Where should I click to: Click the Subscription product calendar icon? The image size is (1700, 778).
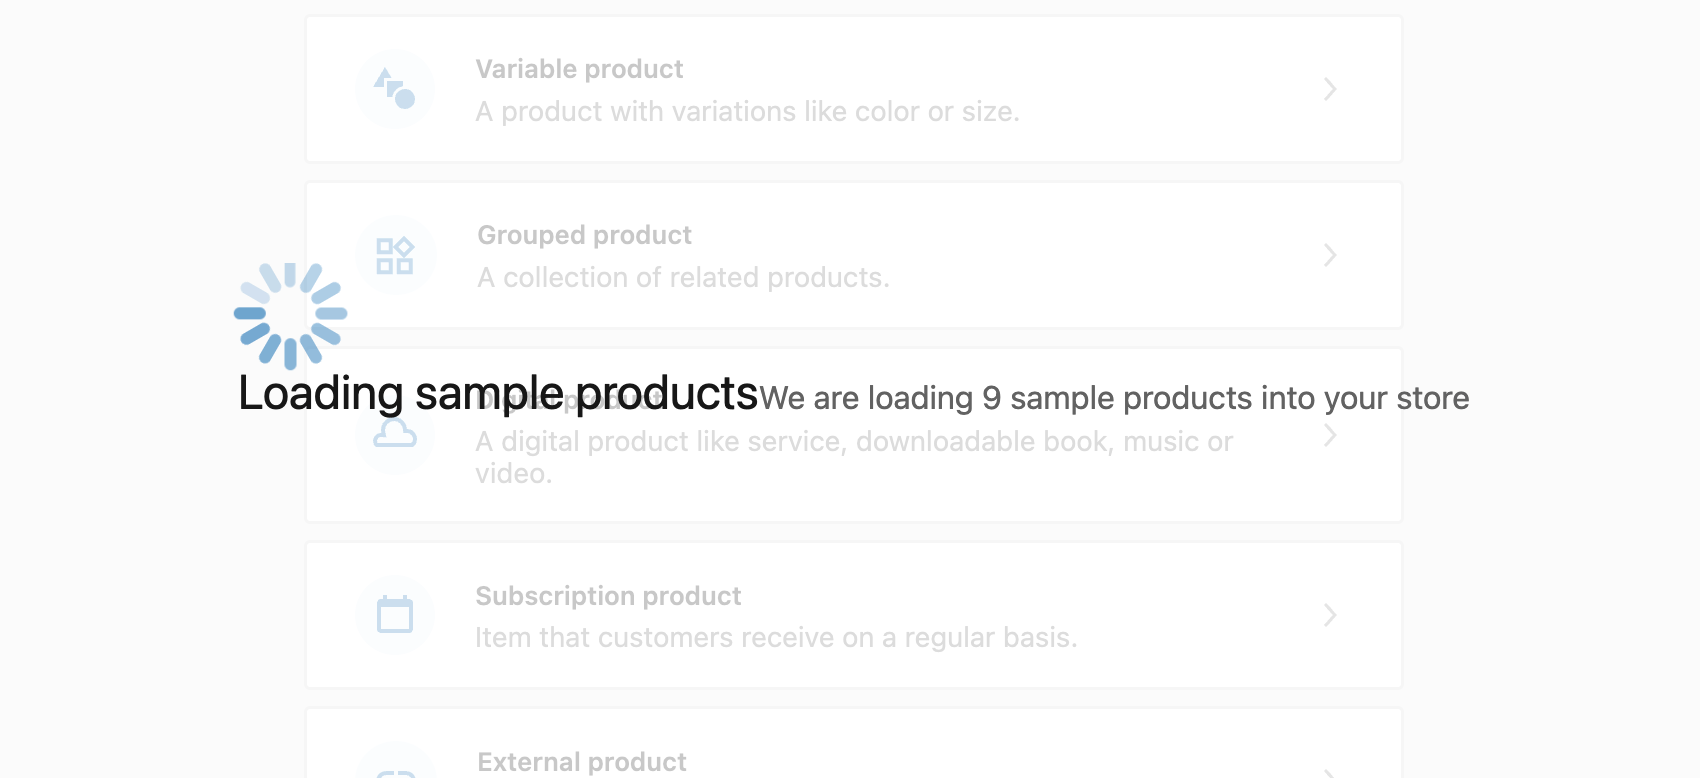click(395, 614)
